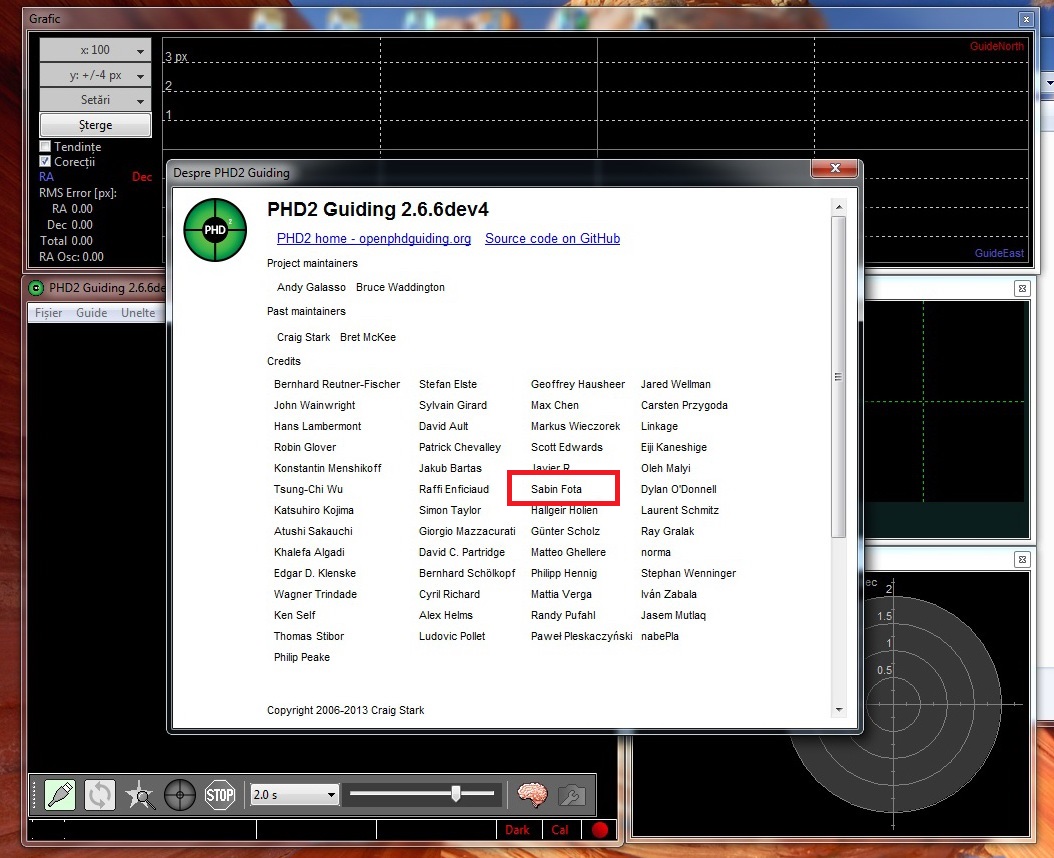1054x858 pixels.
Task: Toggle the Corecții checkbox
Action: [x=45, y=161]
